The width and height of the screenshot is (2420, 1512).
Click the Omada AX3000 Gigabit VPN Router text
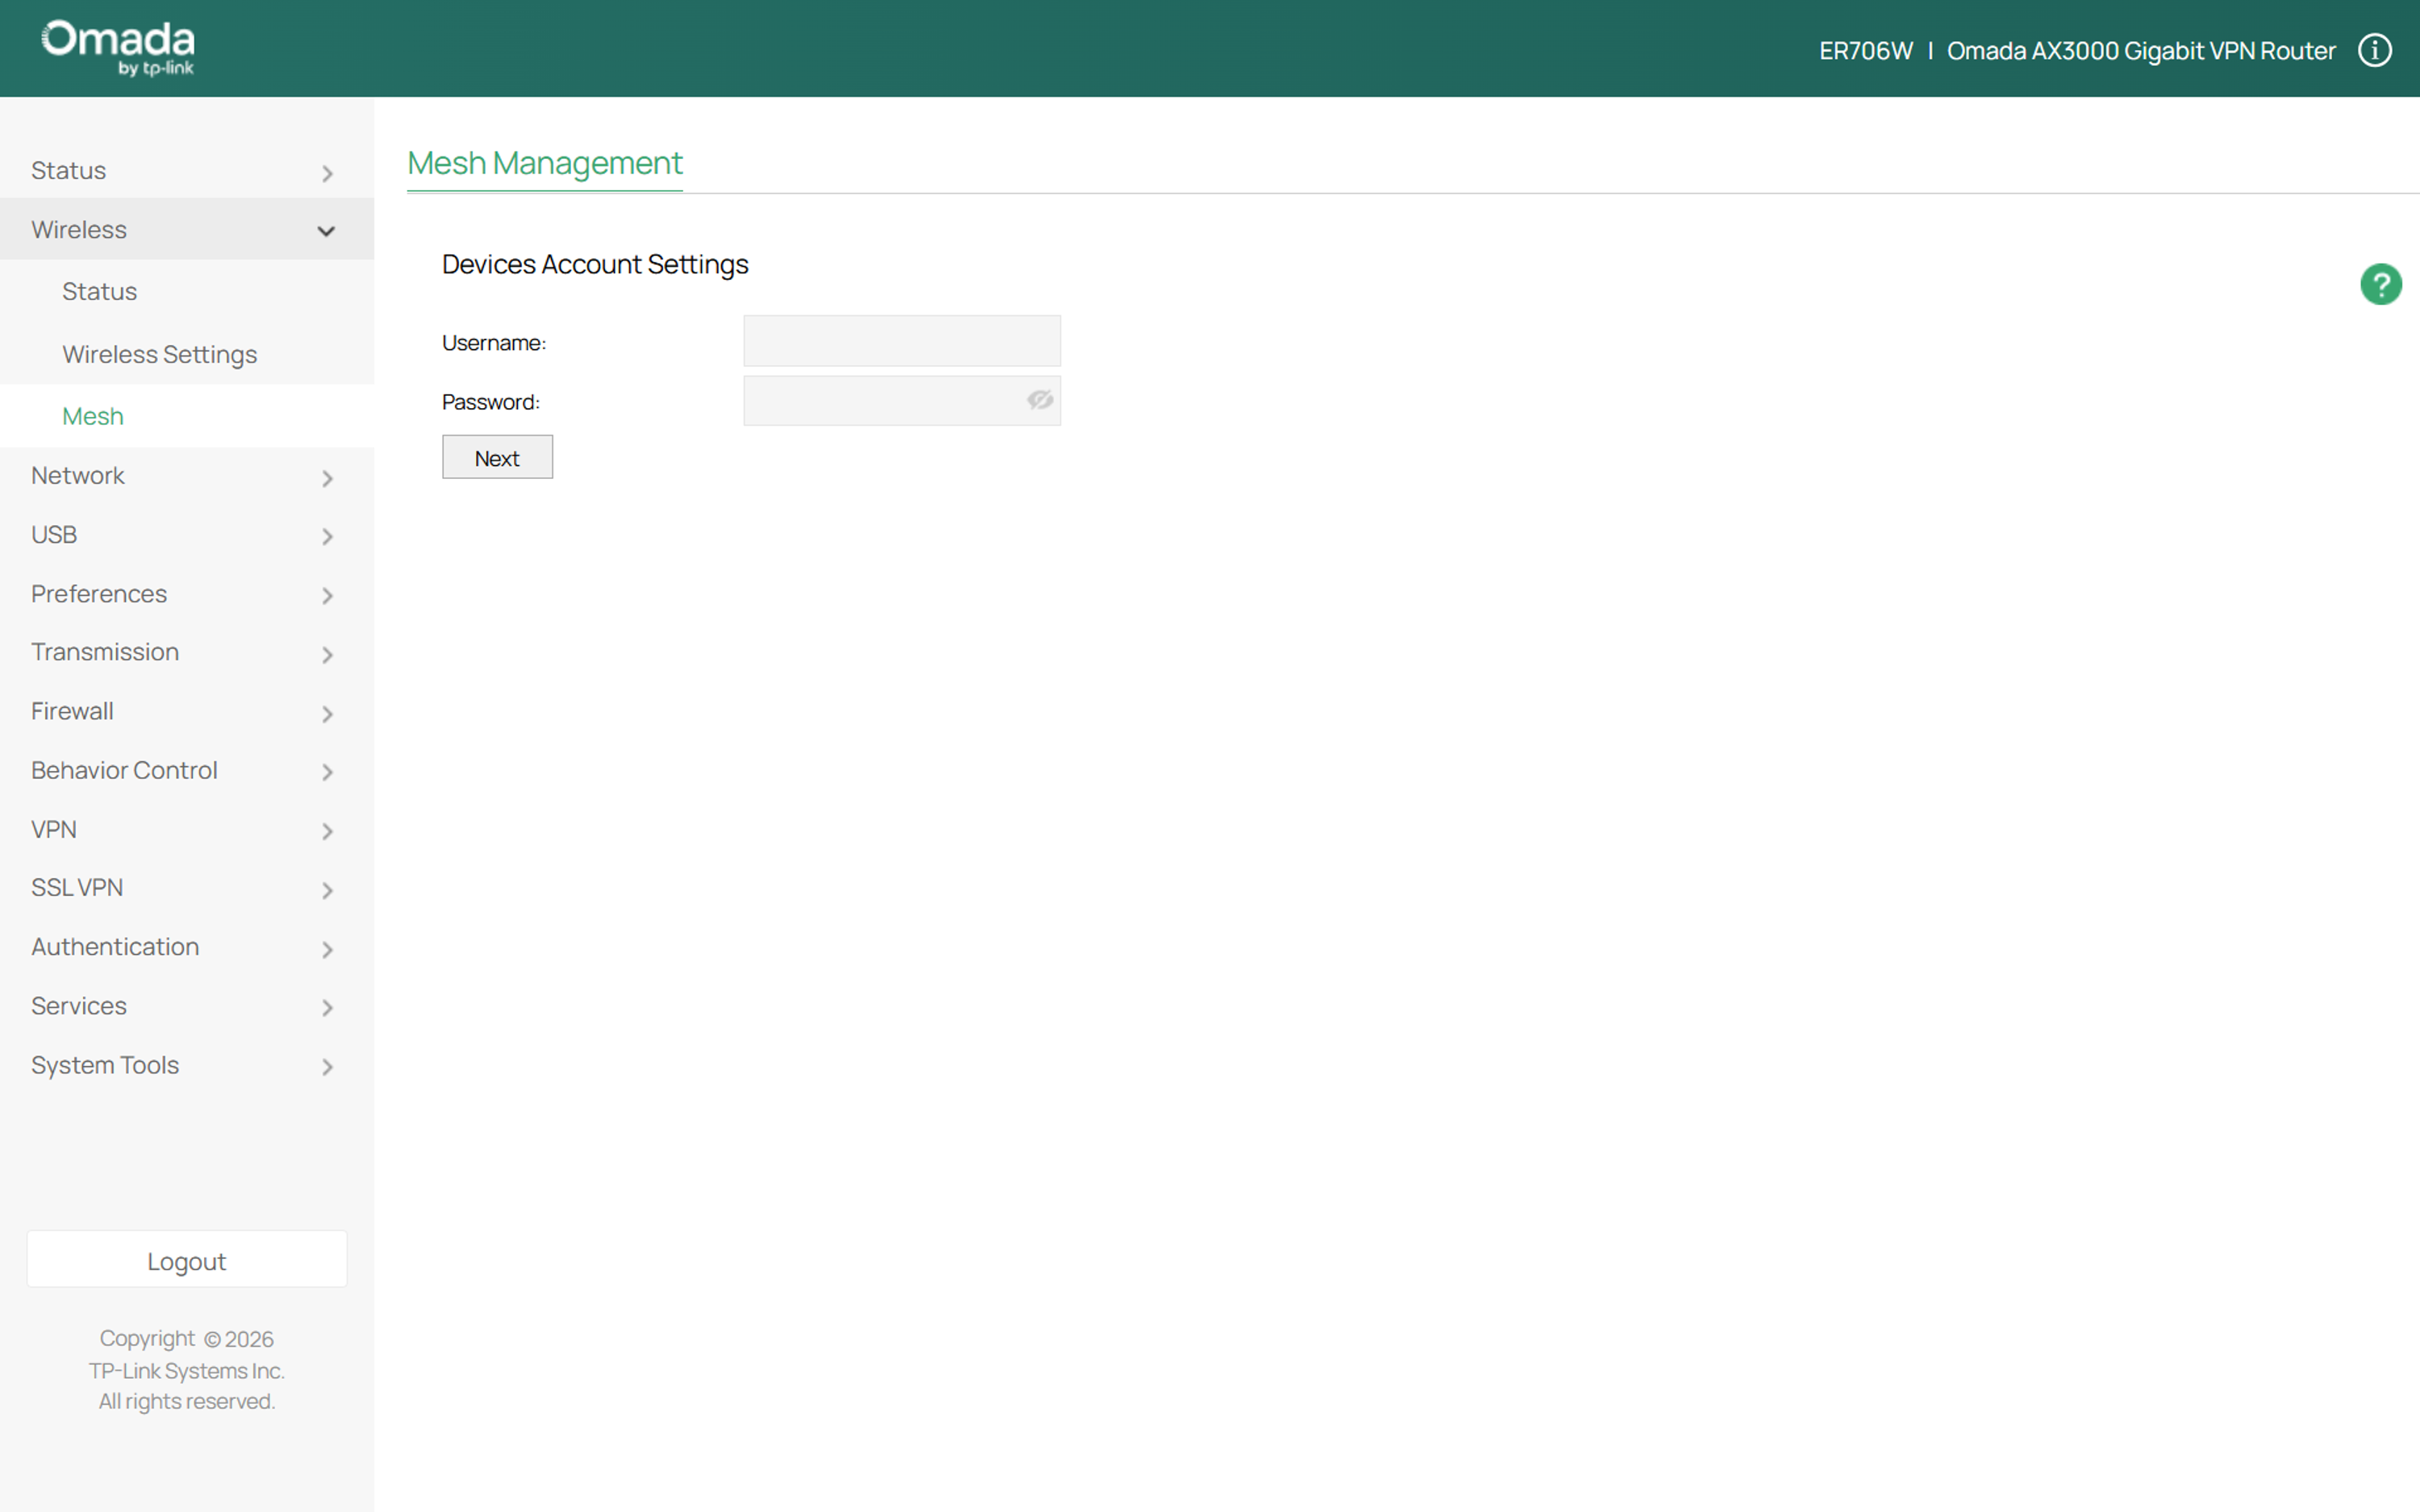coord(2140,51)
